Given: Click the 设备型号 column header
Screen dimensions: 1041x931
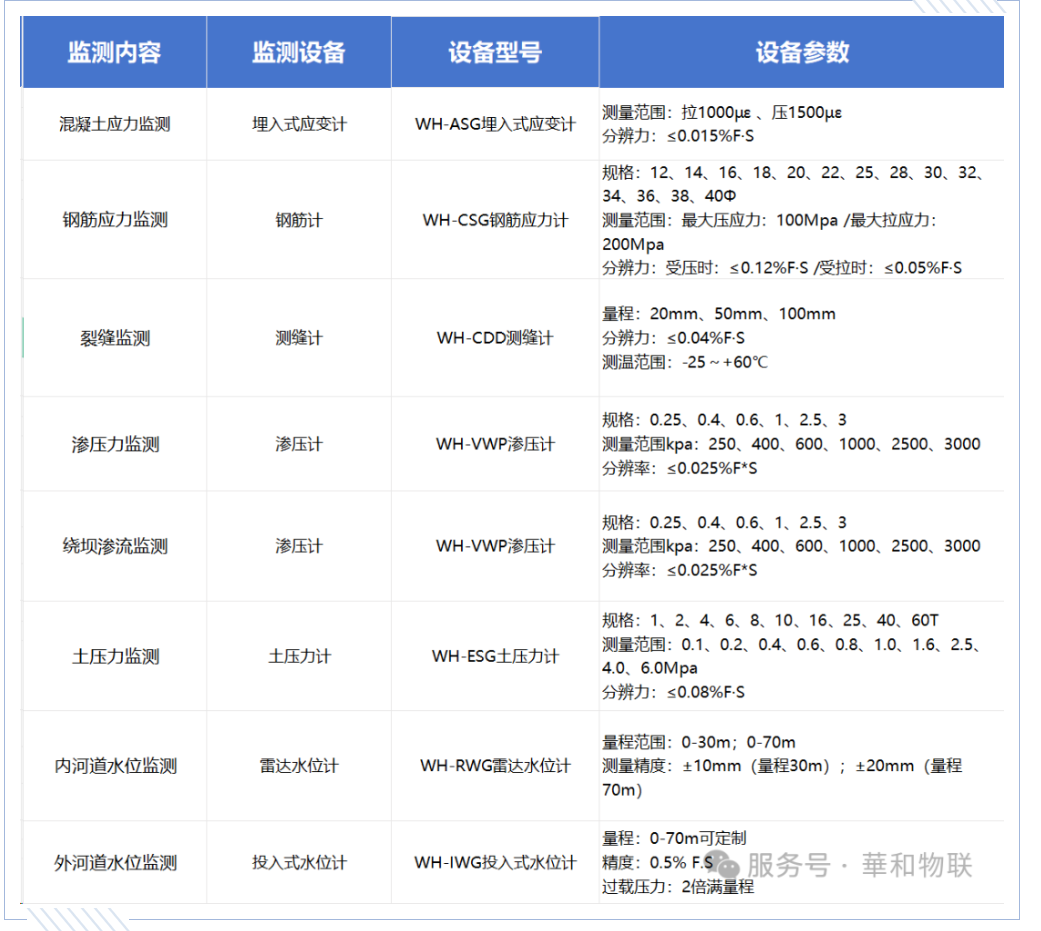Looking at the screenshot, I should 495,52.
